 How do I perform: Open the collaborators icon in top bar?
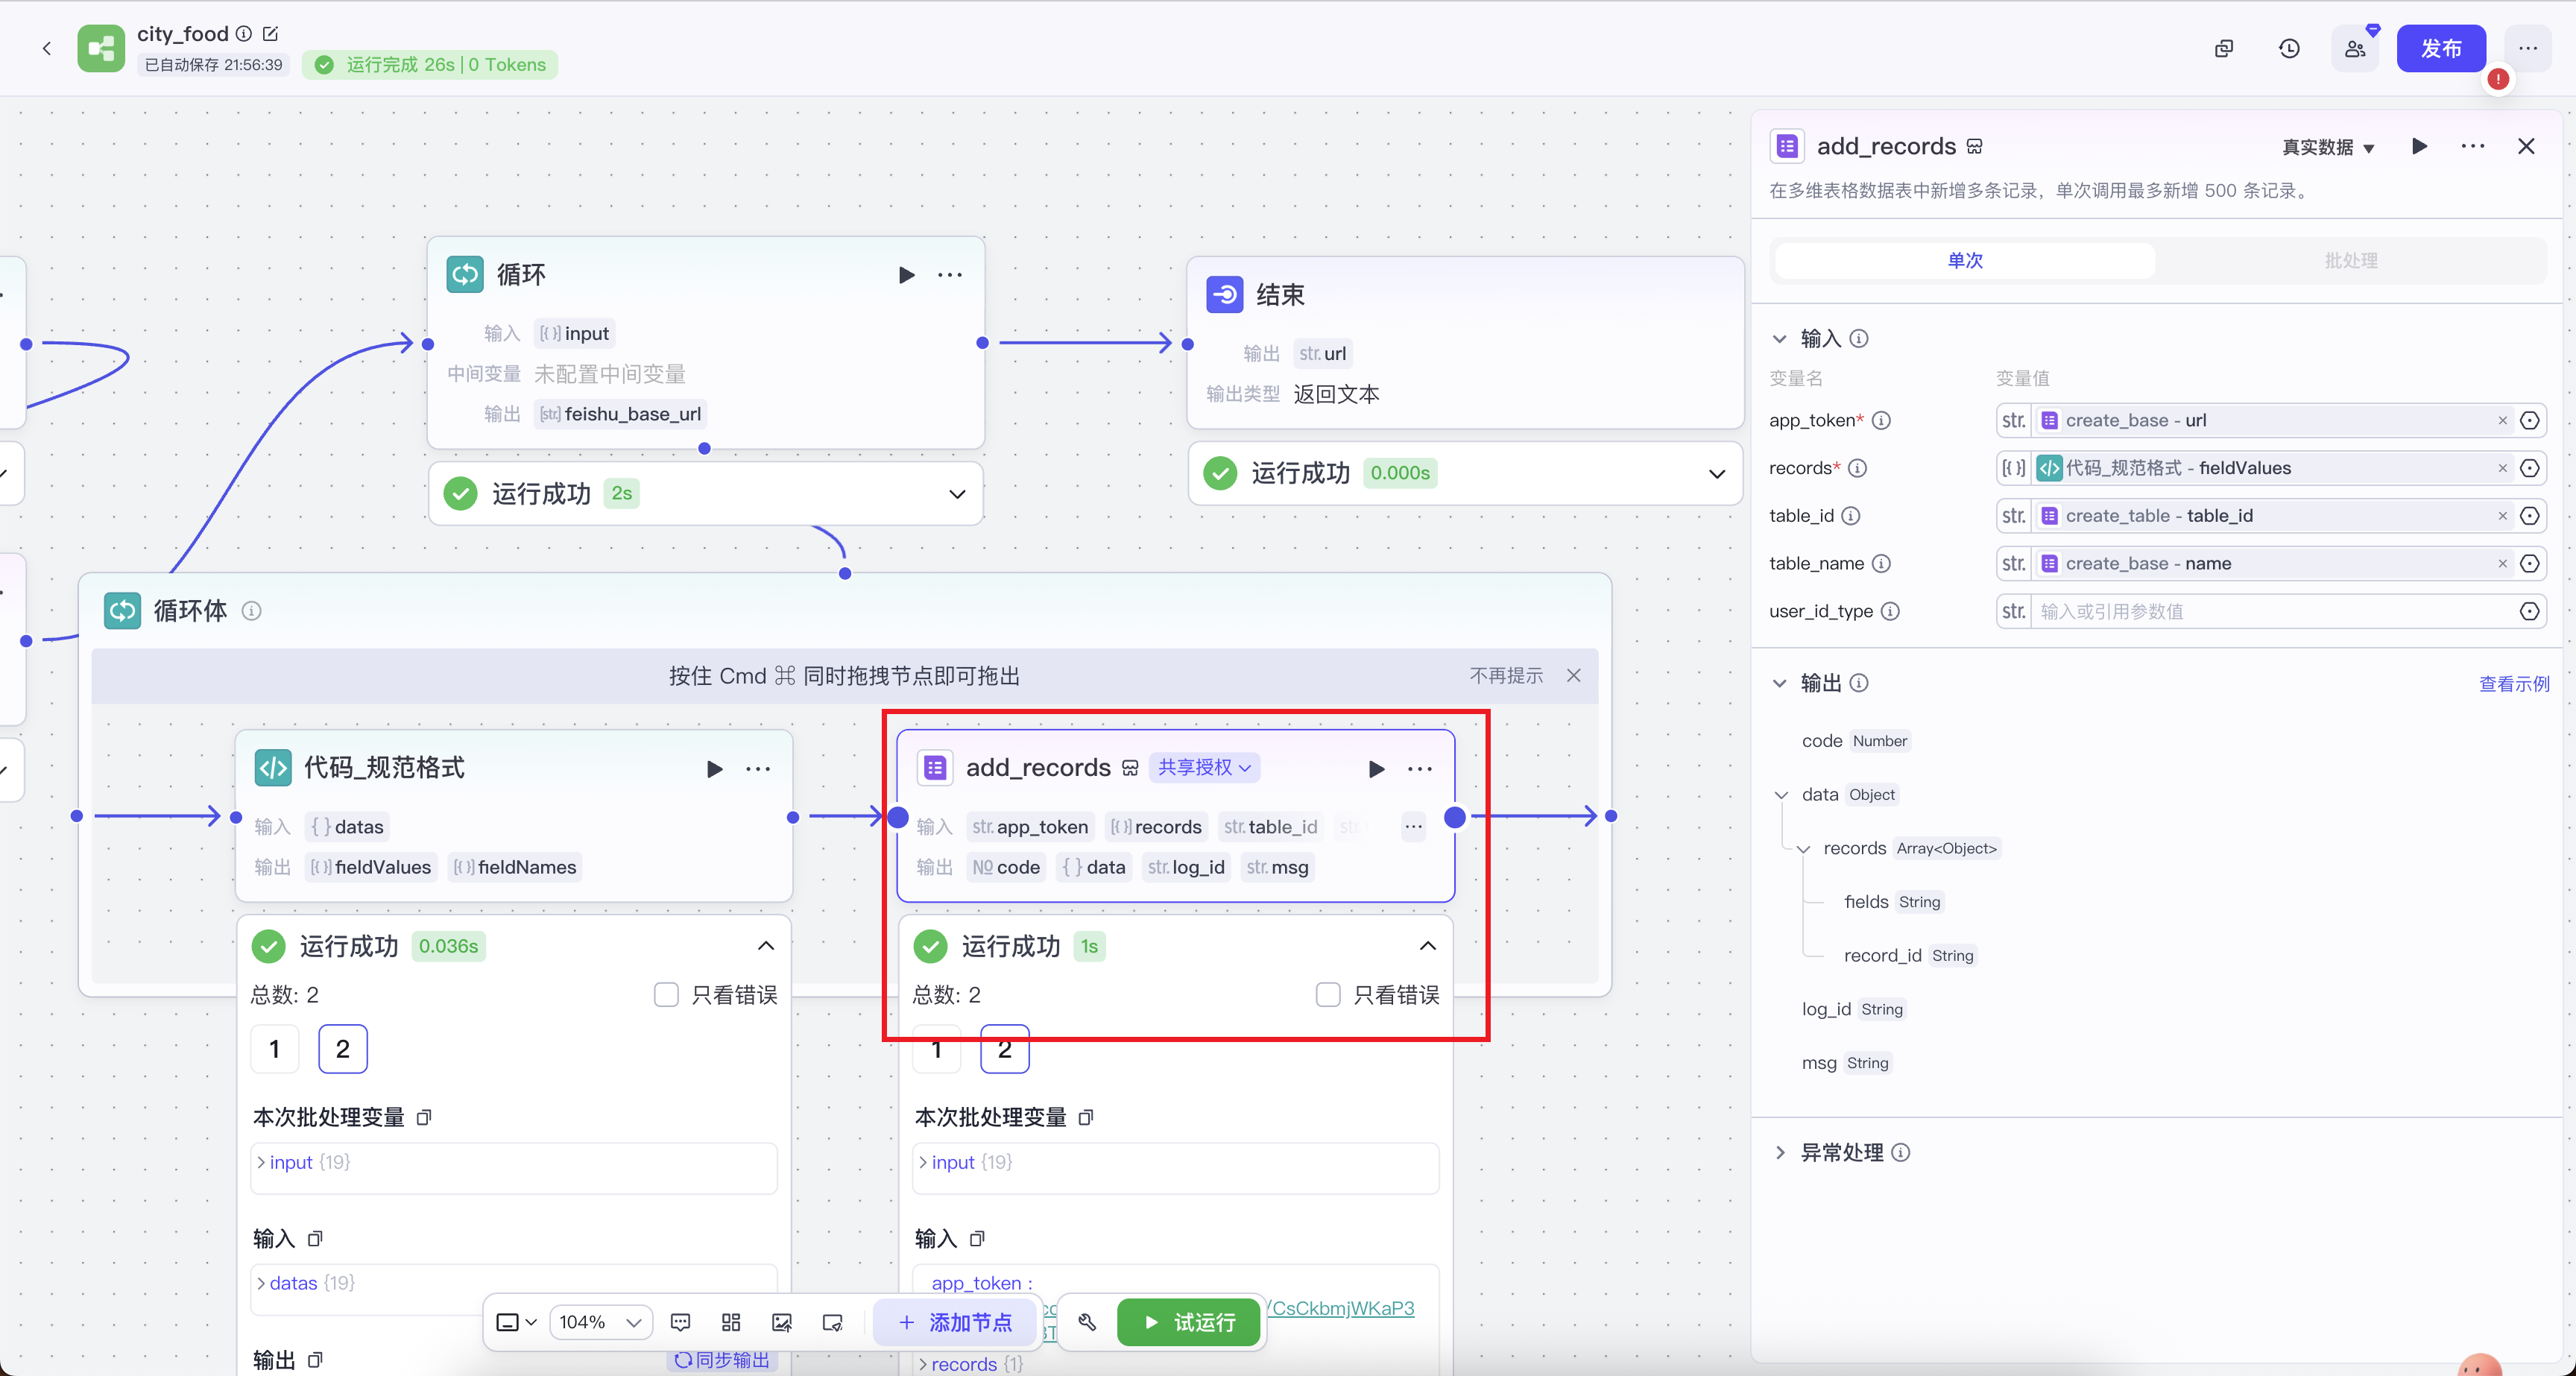2355,49
